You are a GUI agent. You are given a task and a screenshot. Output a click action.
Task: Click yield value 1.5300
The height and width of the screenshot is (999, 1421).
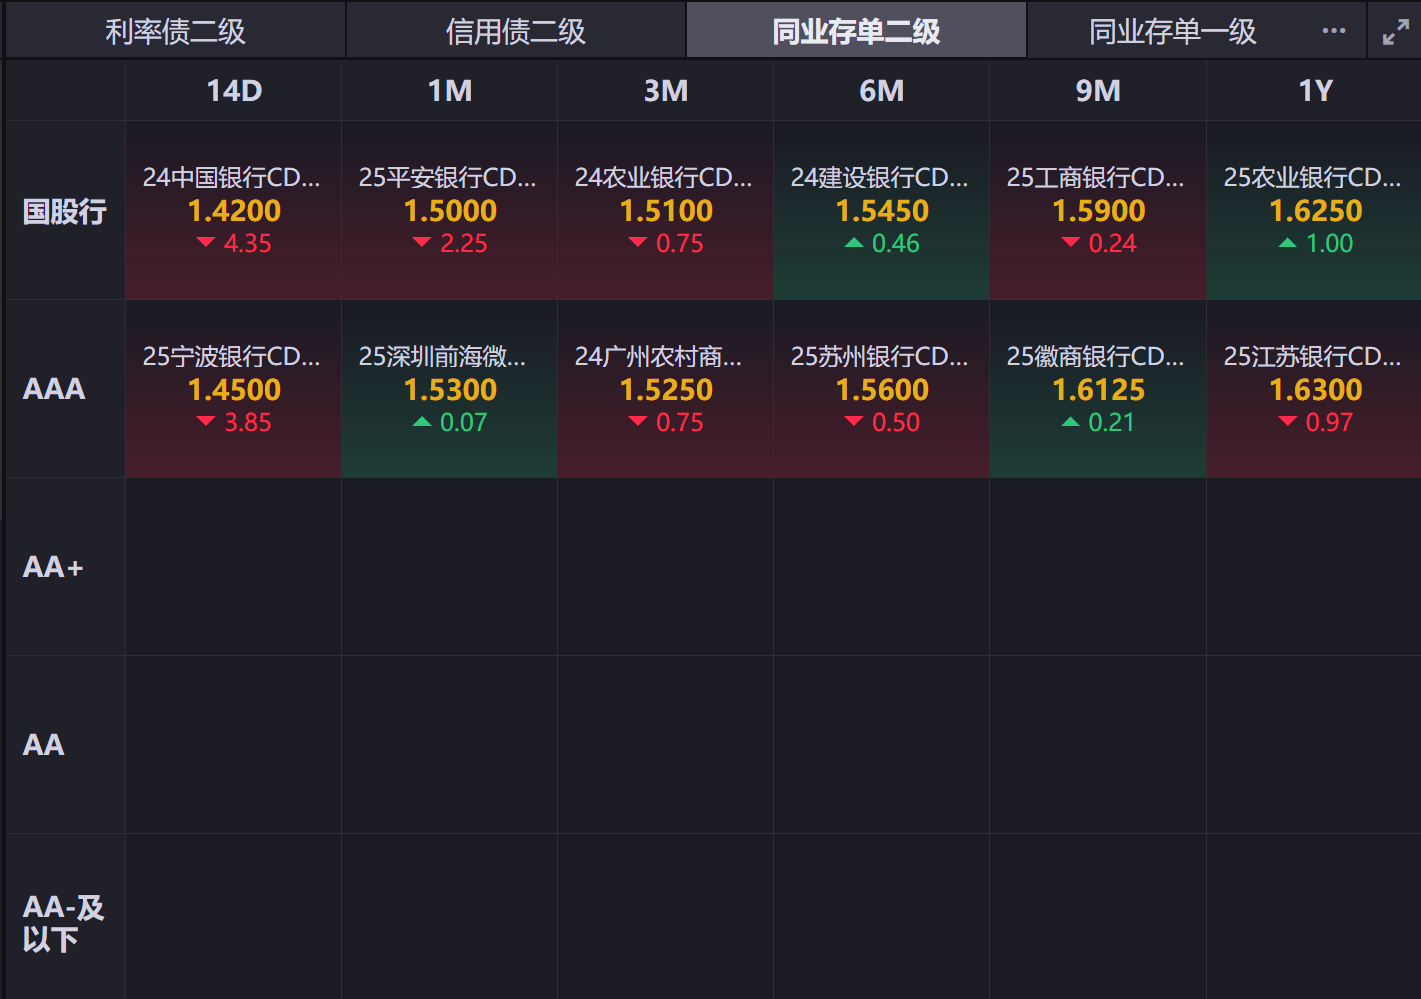click(450, 390)
